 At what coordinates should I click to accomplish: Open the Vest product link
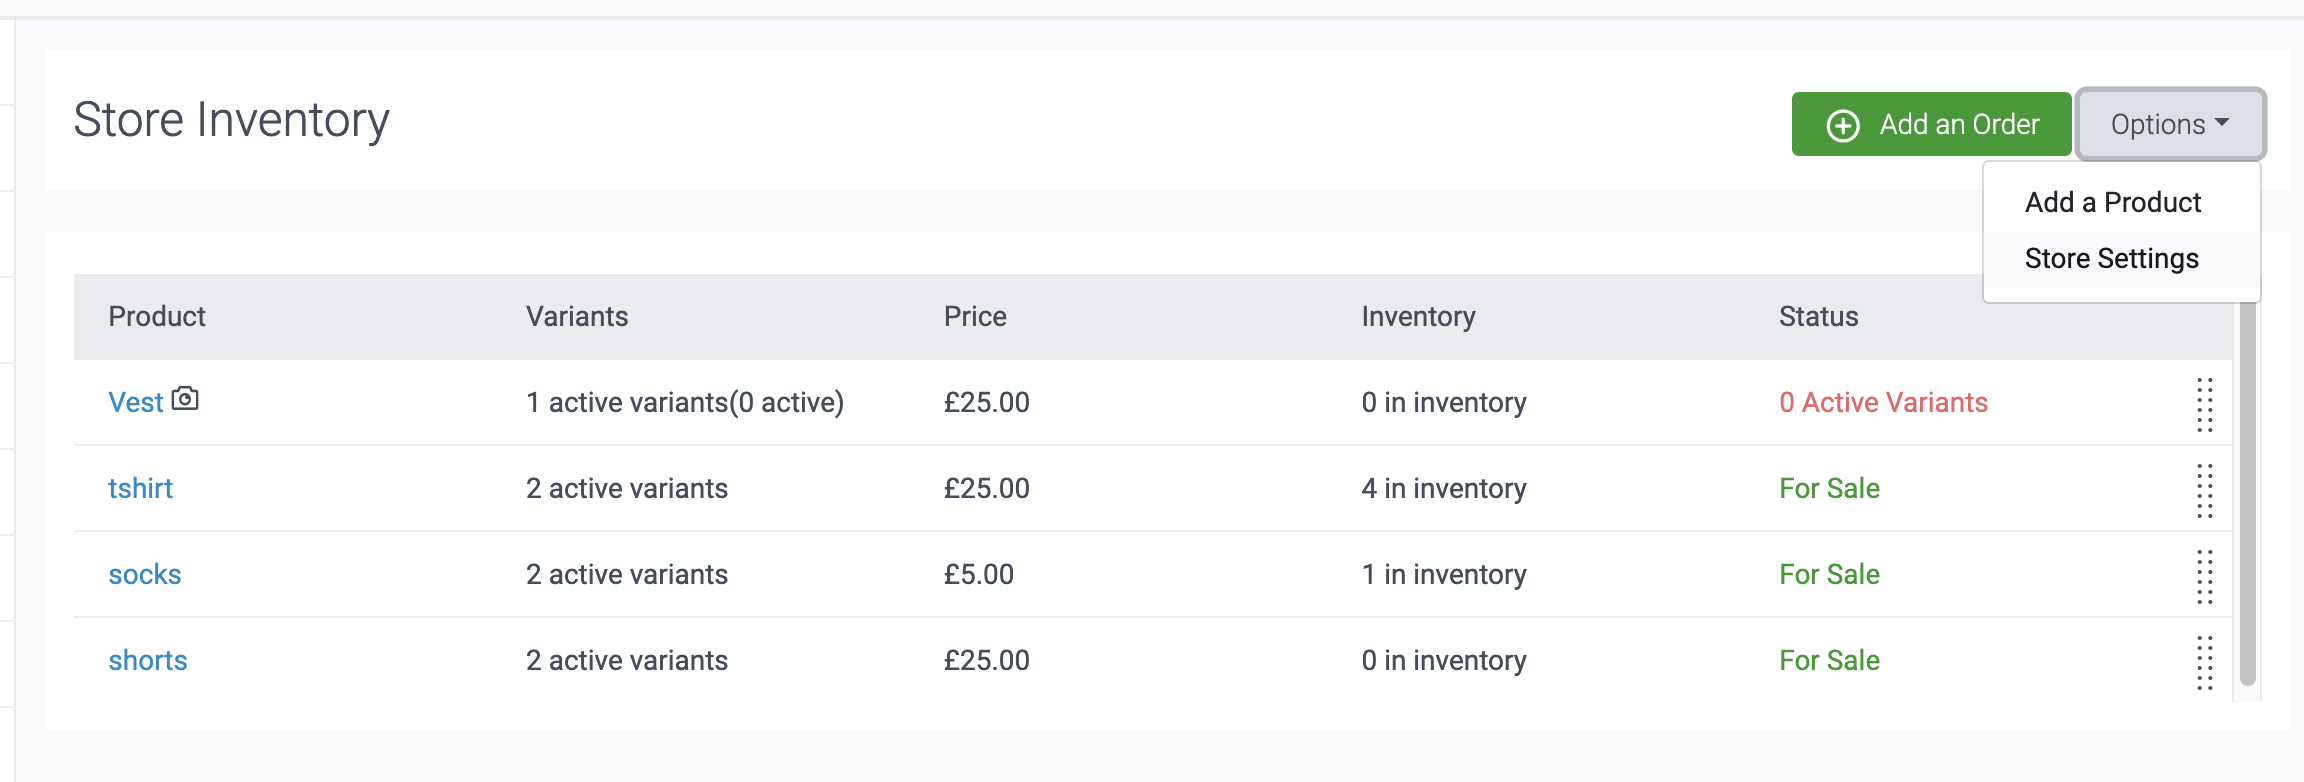(x=135, y=402)
